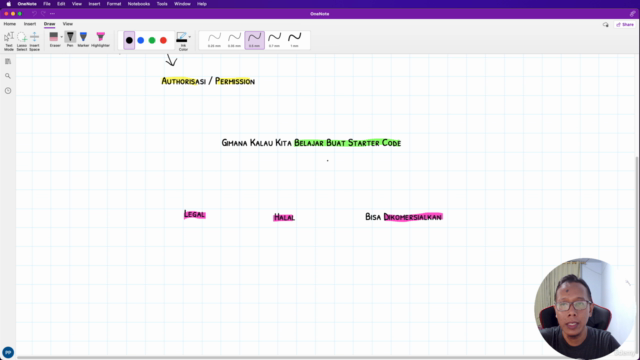This screenshot has width=640, height=360.
Task: Open the search magnifier in sidebar
Action: coord(8,76)
